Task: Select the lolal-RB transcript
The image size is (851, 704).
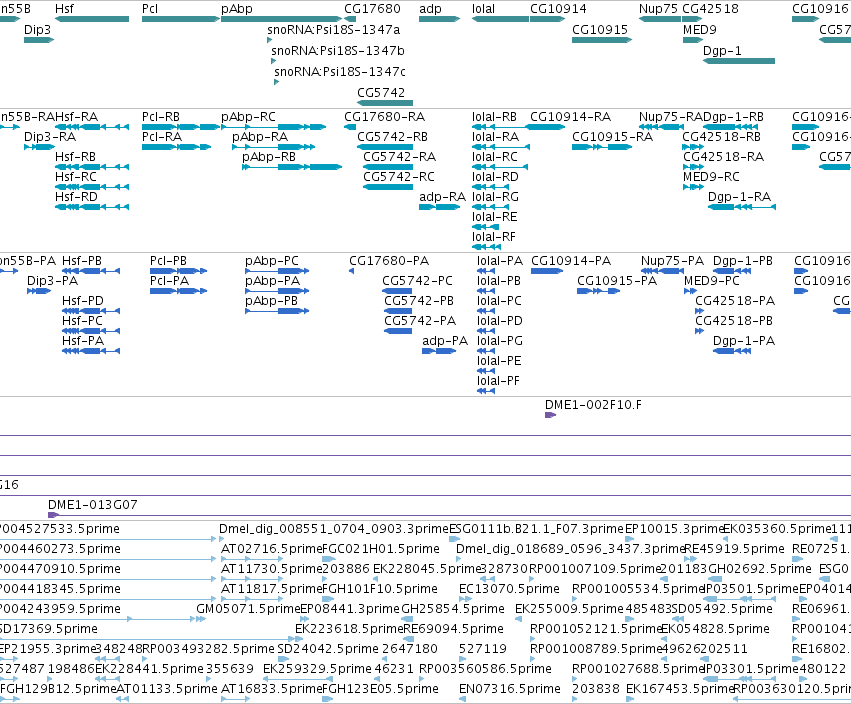Action: click(x=500, y=127)
